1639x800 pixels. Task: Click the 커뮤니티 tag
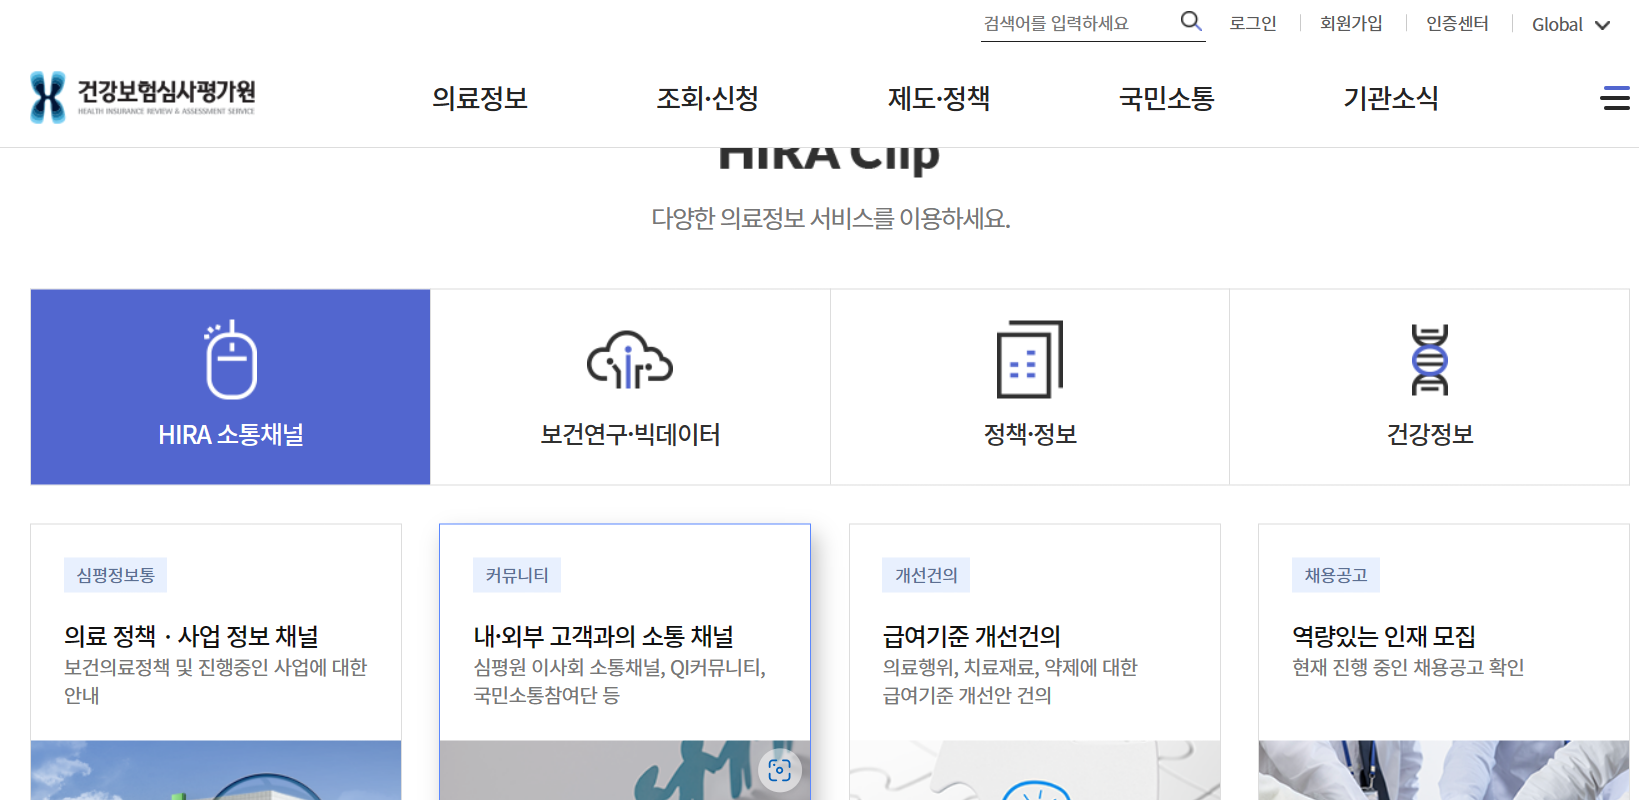coord(517,575)
